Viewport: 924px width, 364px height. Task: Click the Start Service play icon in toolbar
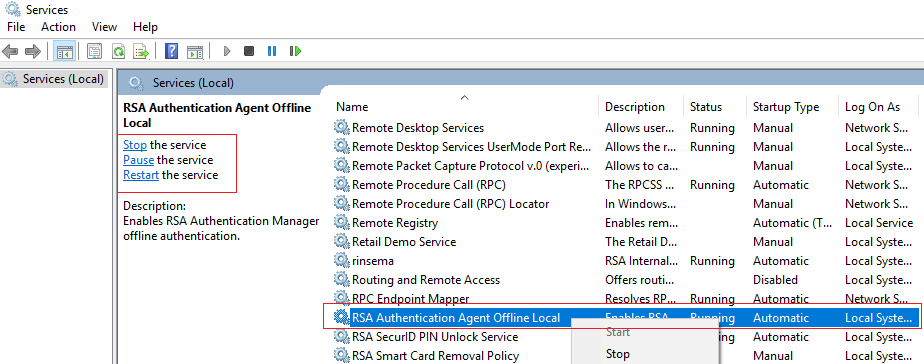click(227, 52)
